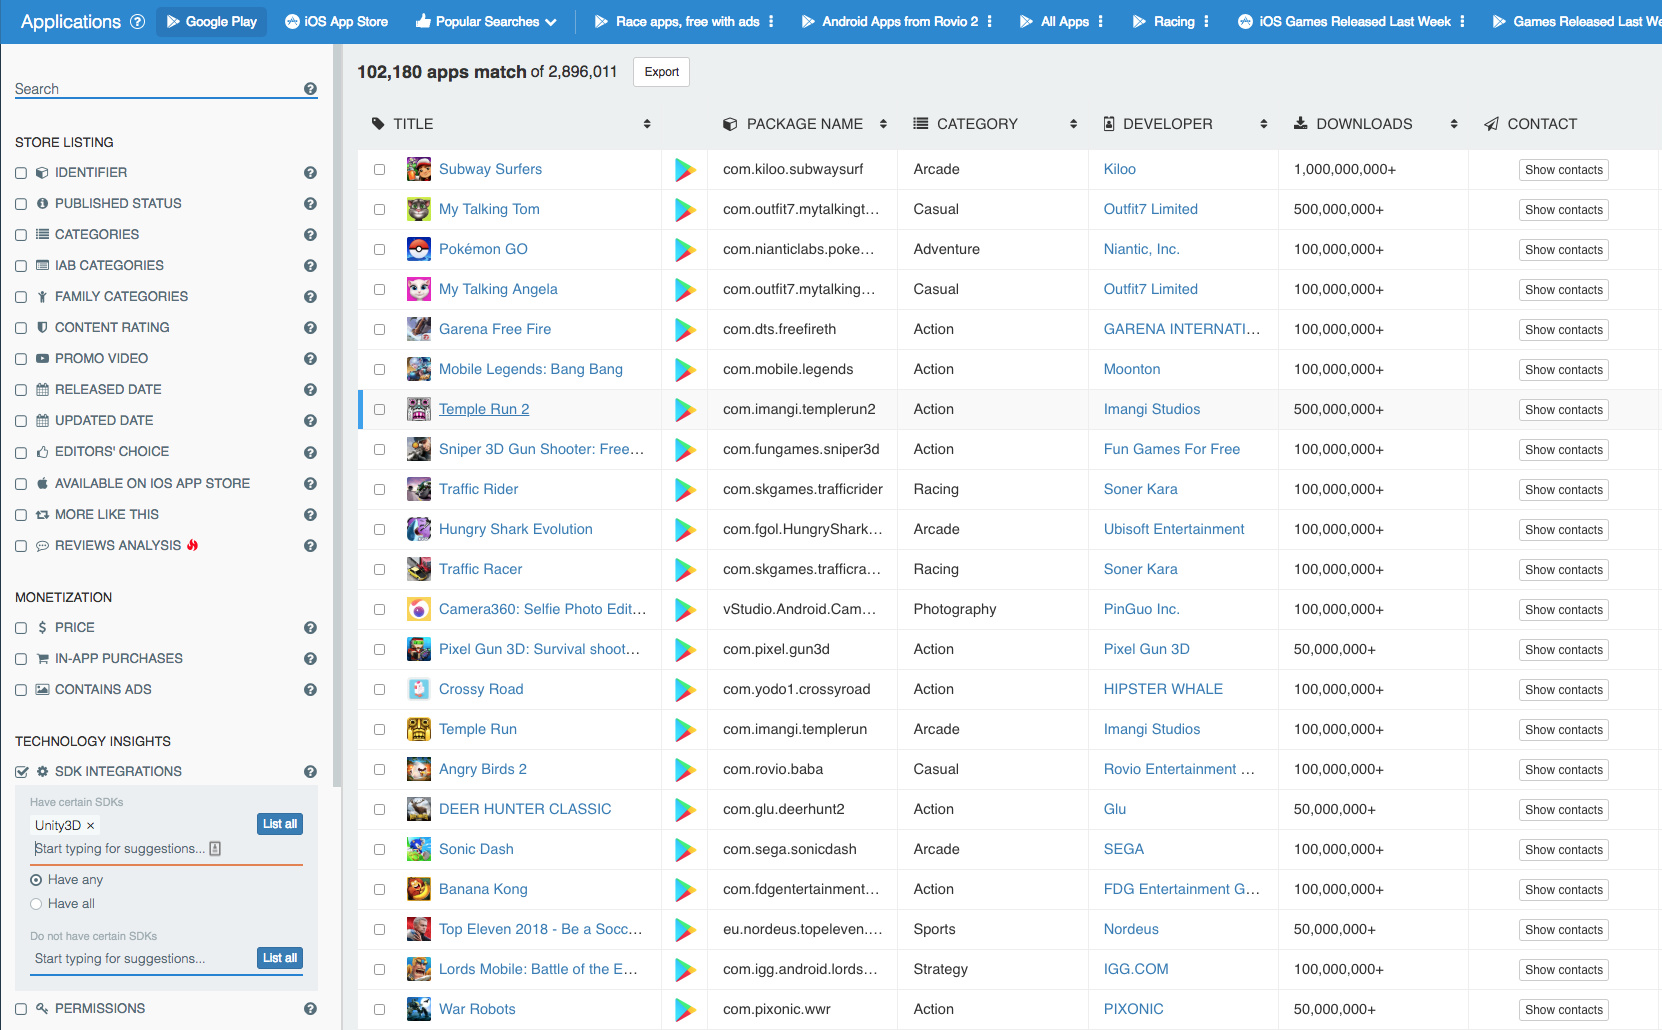Image resolution: width=1662 pixels, height=1030 pixels.
Task: Focus the Have certain SDKs suggestion field
Action: (165, 849)
